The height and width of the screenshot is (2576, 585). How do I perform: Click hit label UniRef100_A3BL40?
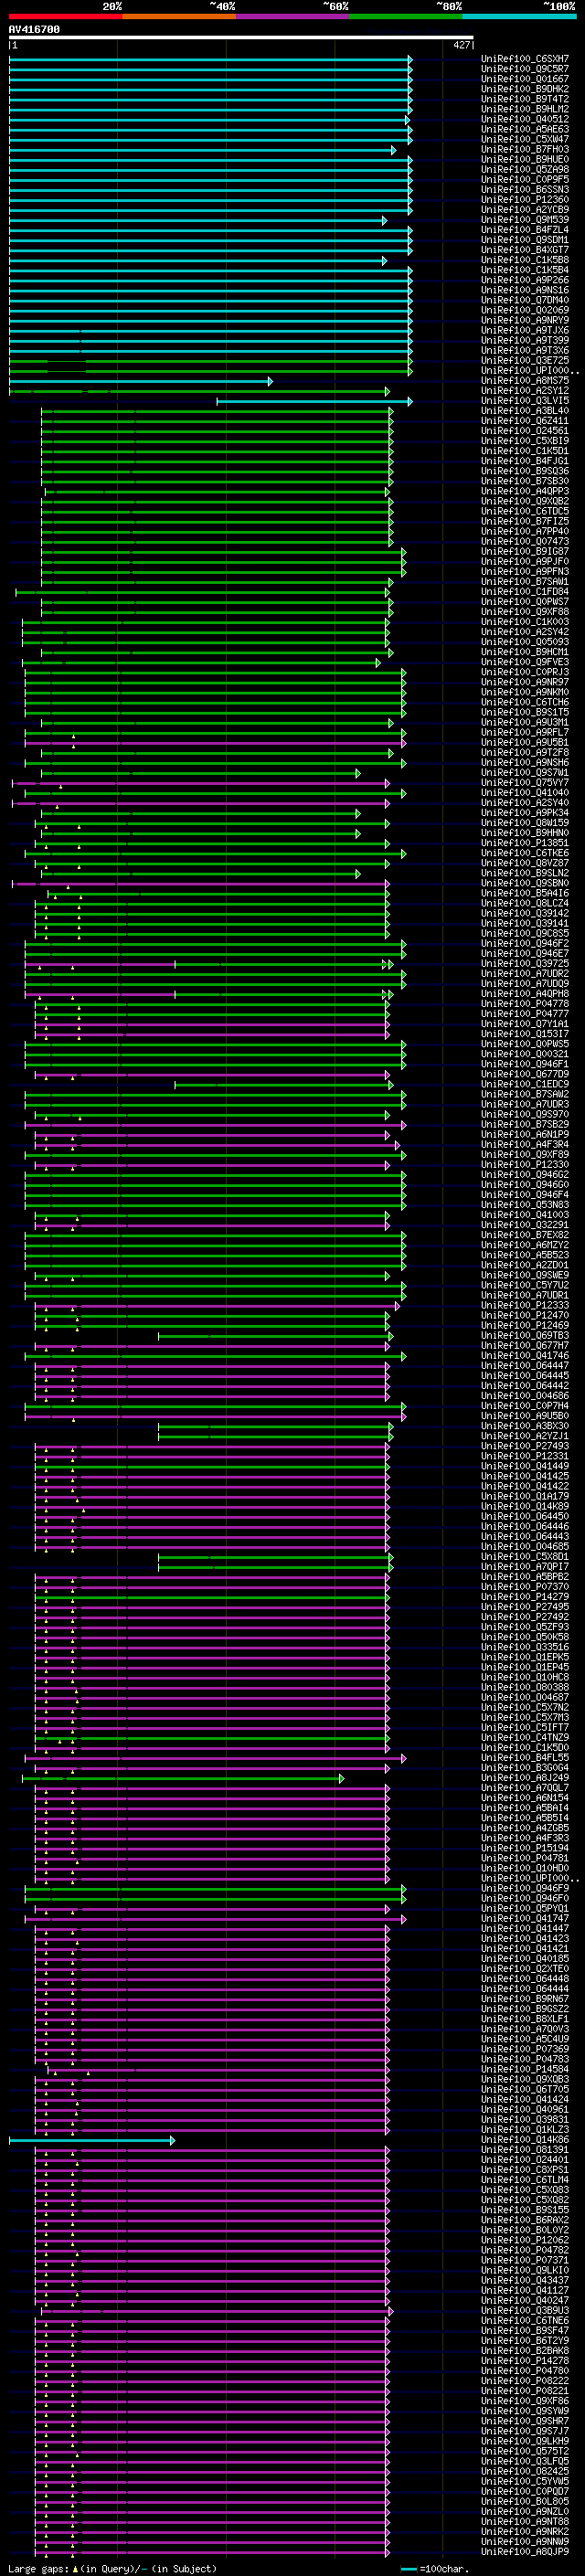[x=525, y=411]
